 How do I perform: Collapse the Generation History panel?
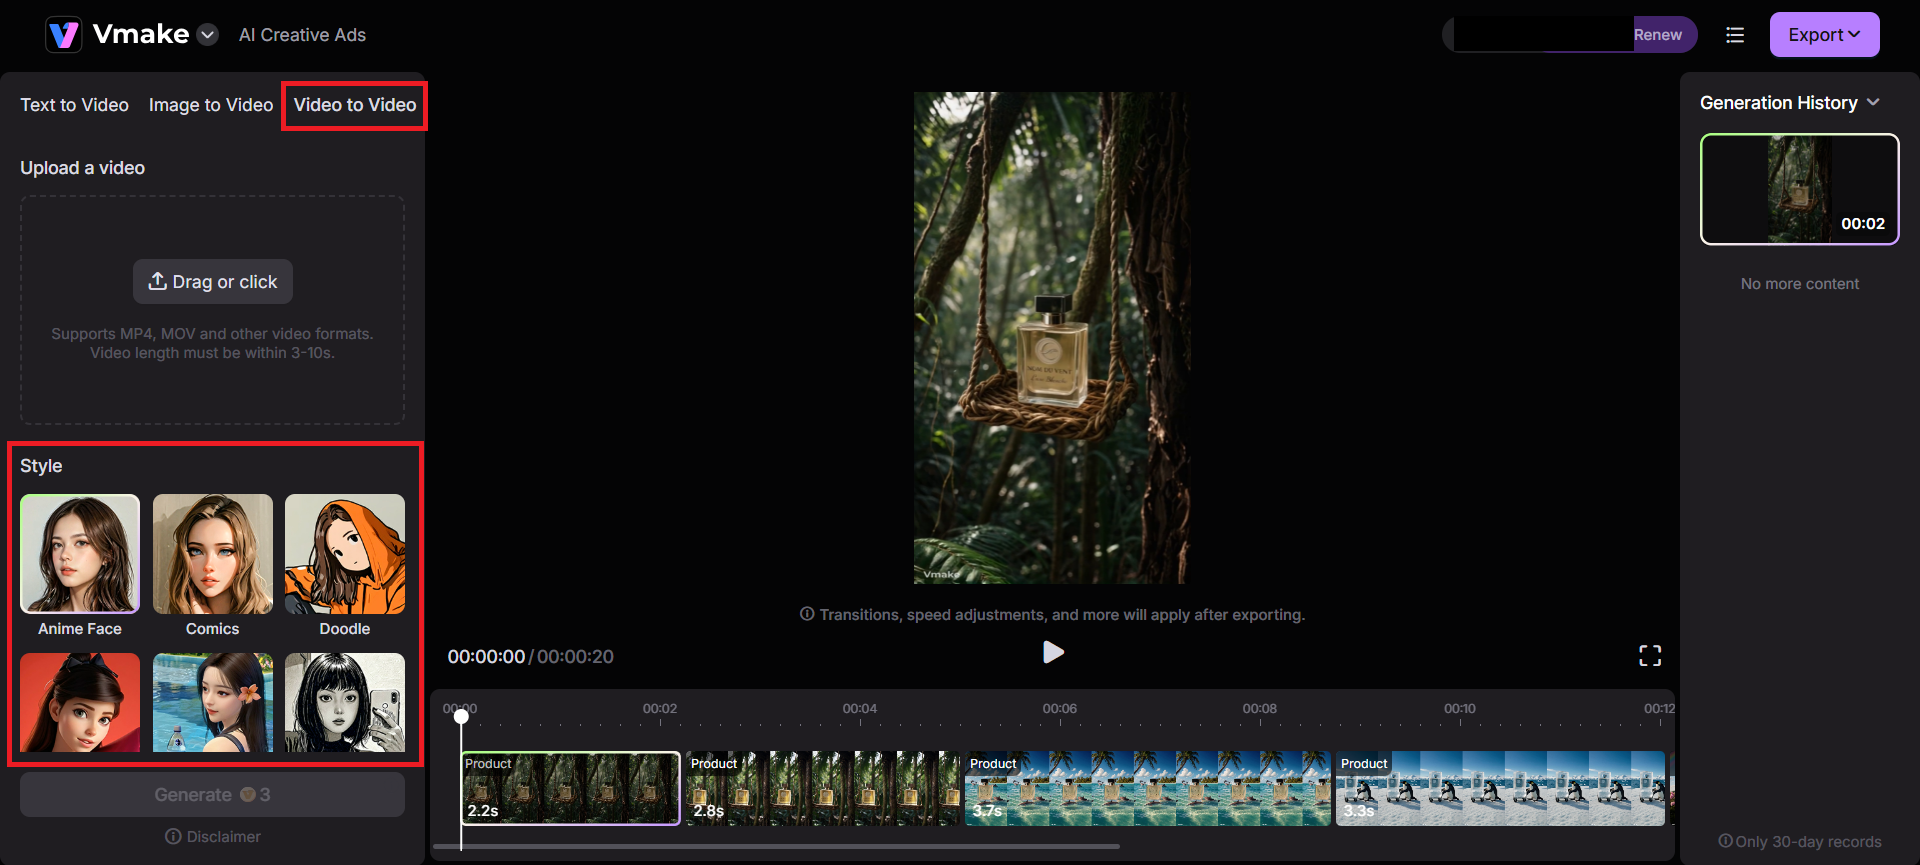1873,103
